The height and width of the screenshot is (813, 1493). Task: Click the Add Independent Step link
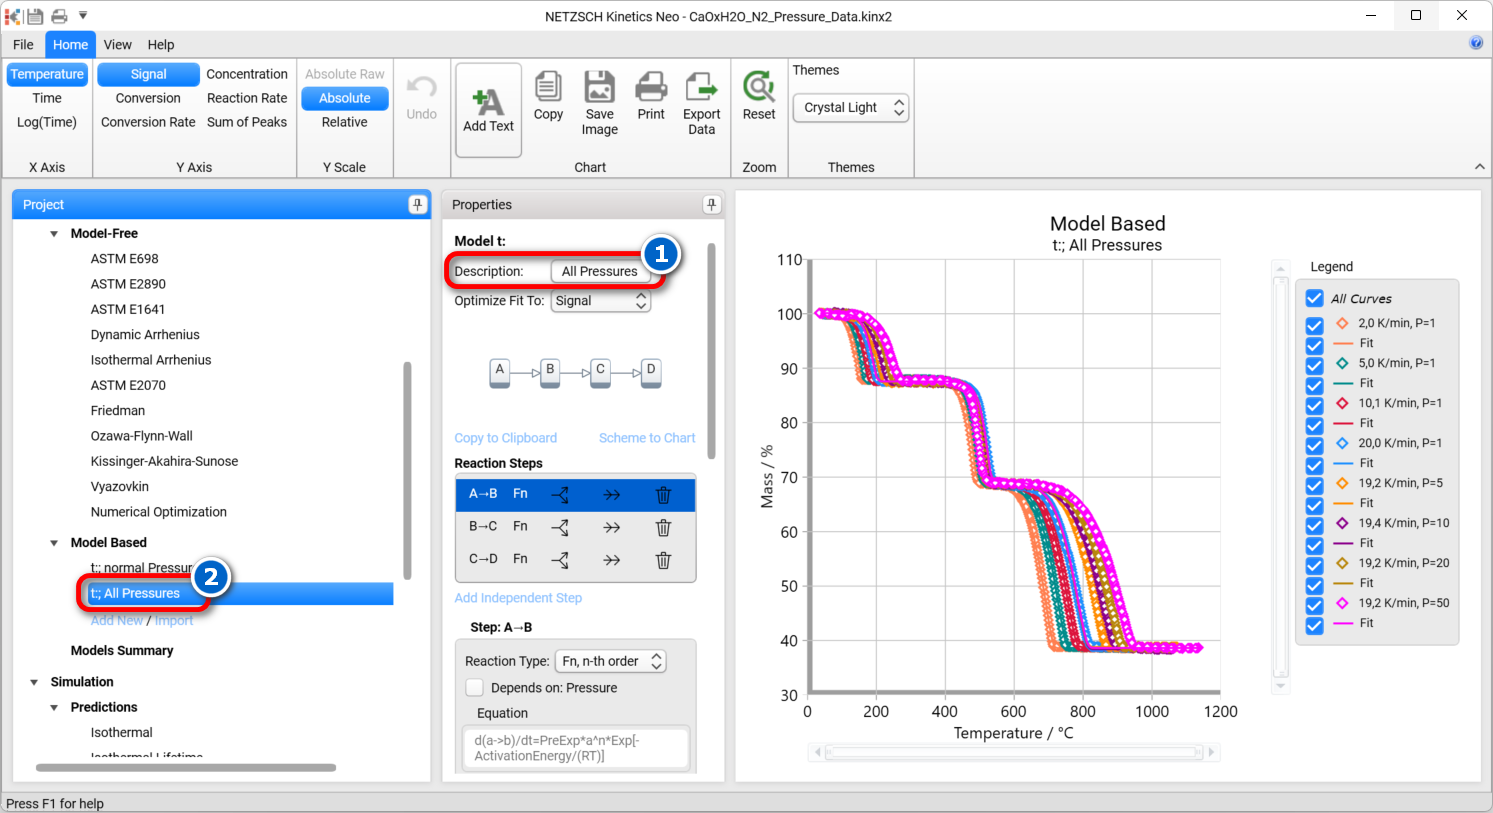(x=518, y=598)
